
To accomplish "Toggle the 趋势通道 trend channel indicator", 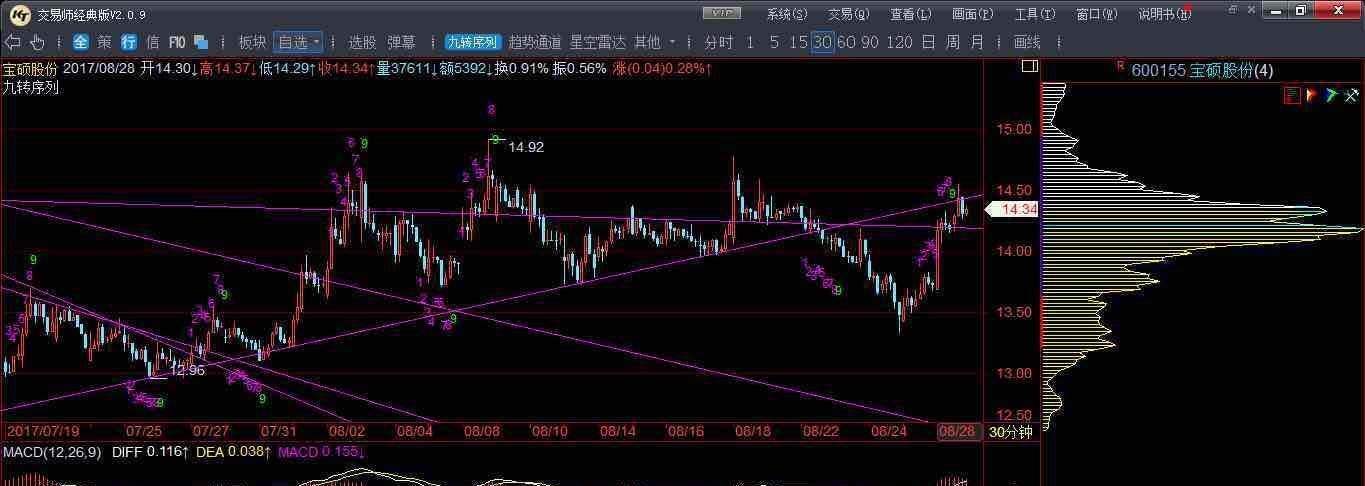I will [x=535, y=42].
